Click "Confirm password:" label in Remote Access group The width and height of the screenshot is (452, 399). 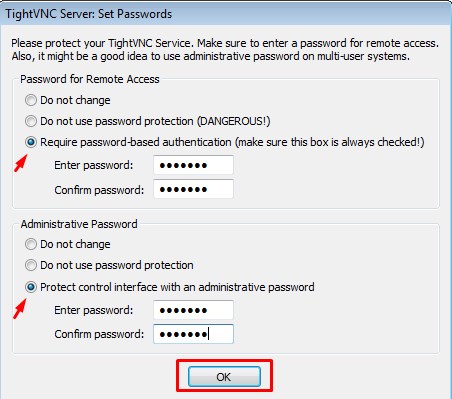tap(99, 190)
